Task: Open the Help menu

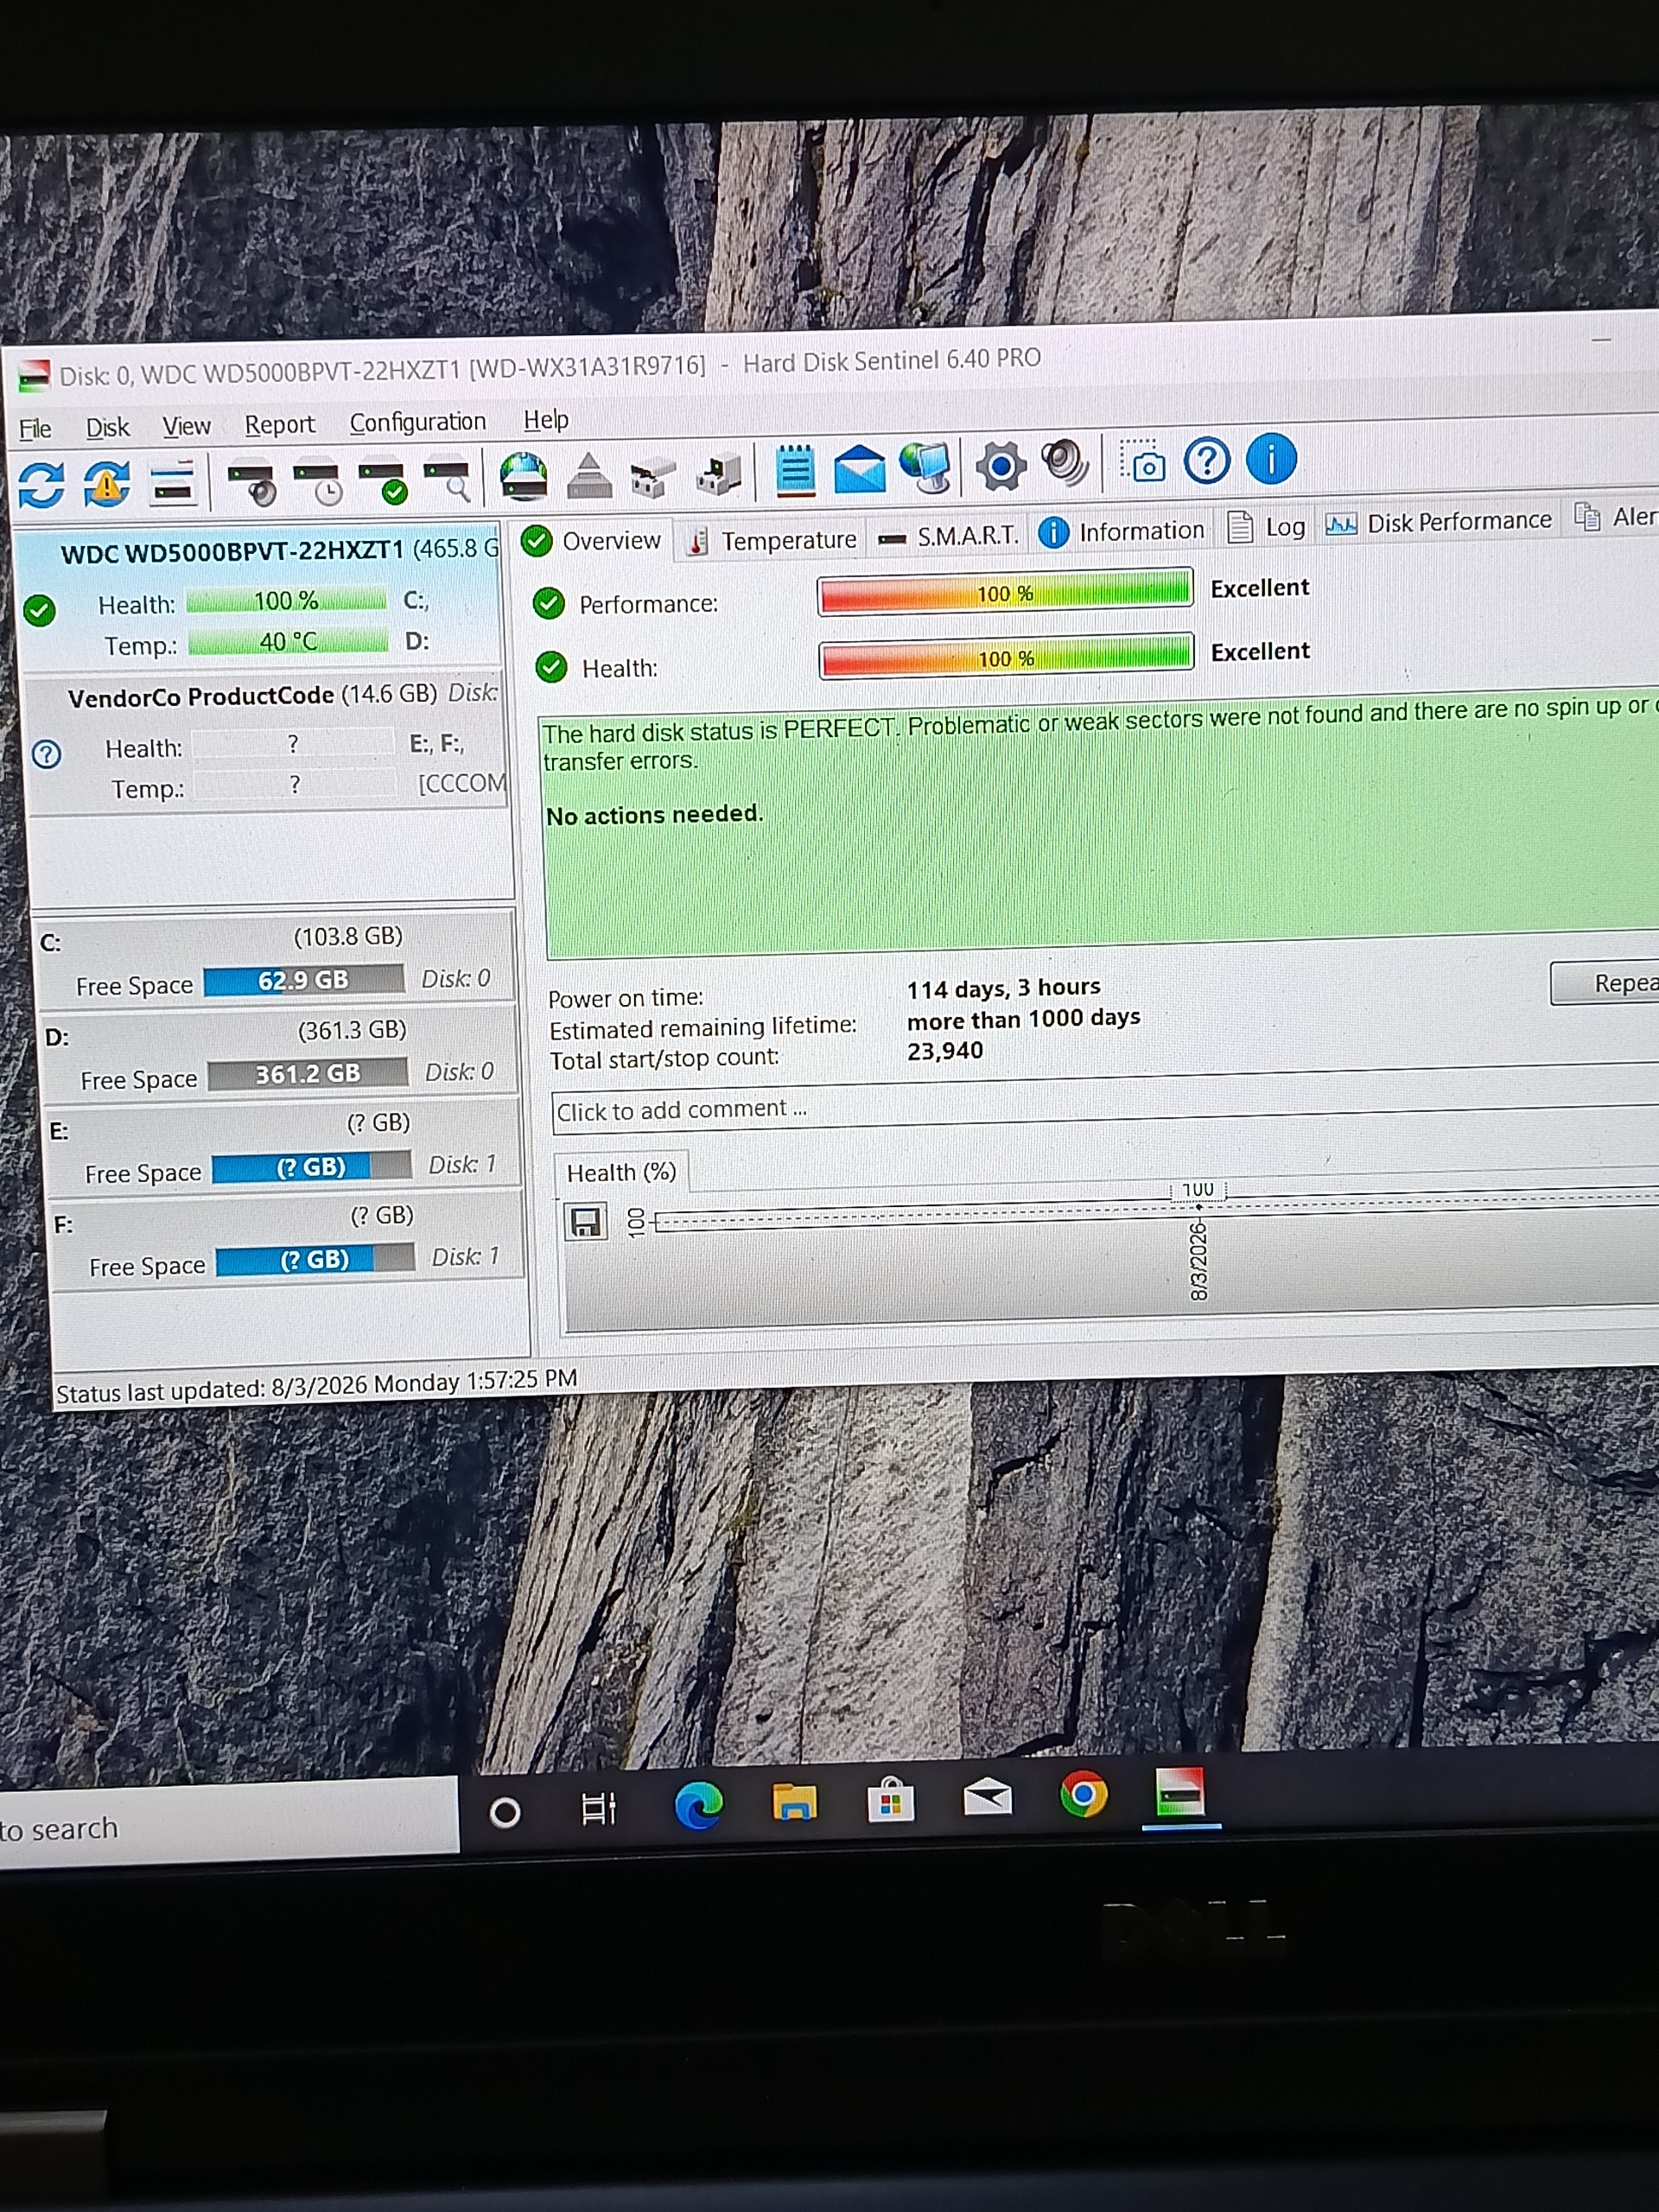Action: [x=546, y=420]
